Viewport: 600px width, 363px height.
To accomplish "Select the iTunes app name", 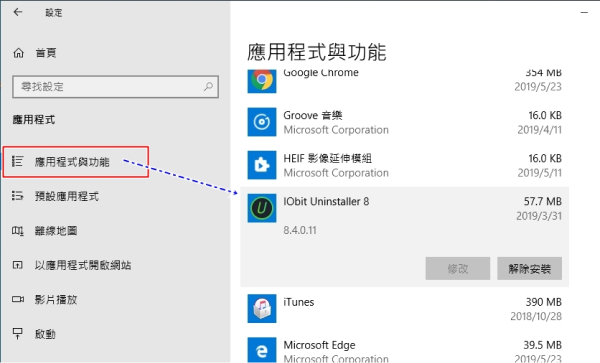I will [x=298, y=302].
